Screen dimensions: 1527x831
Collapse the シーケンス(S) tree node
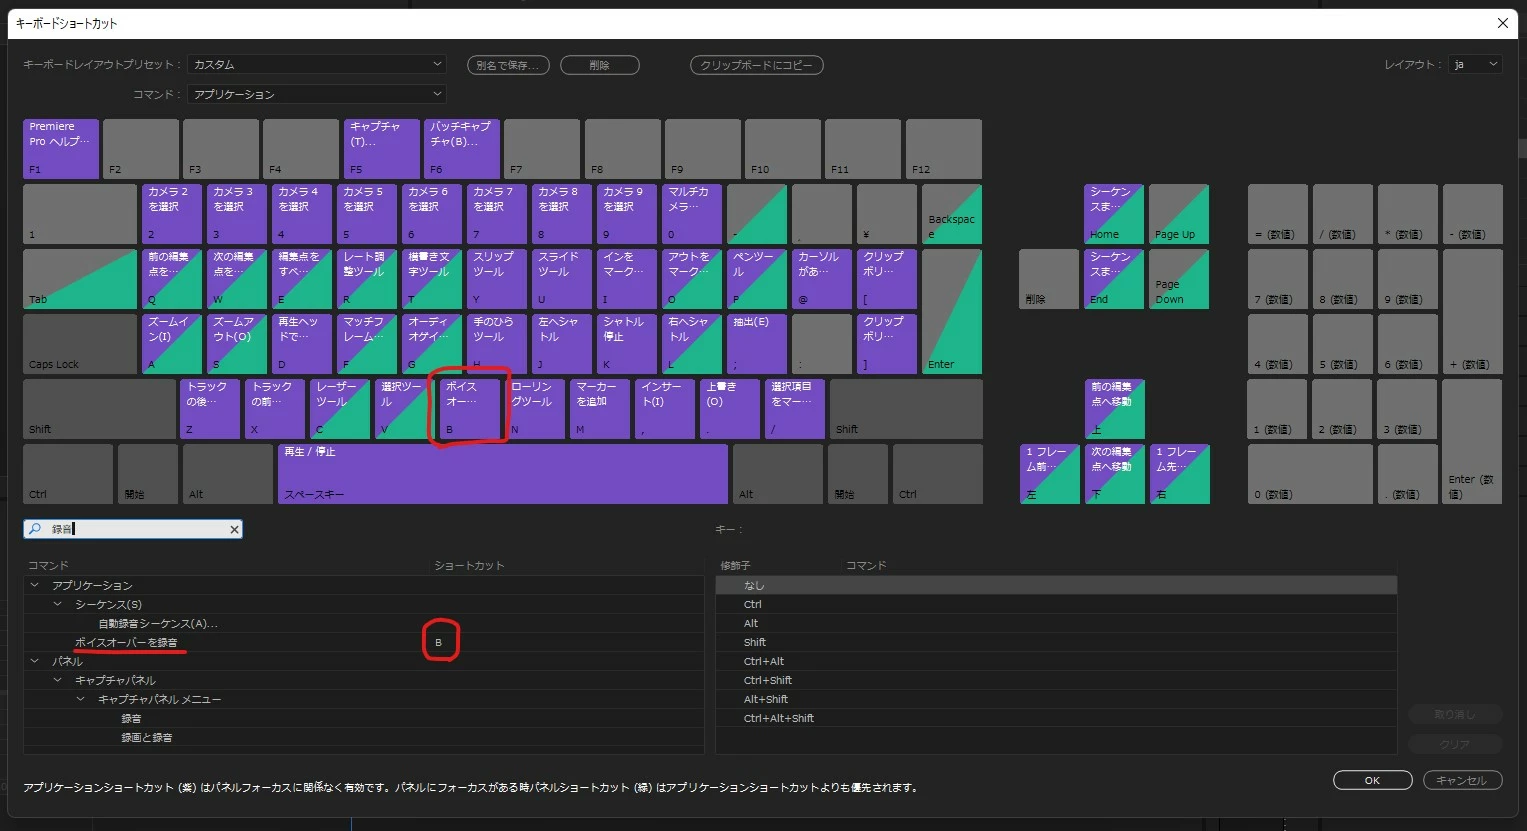(57, 604)
